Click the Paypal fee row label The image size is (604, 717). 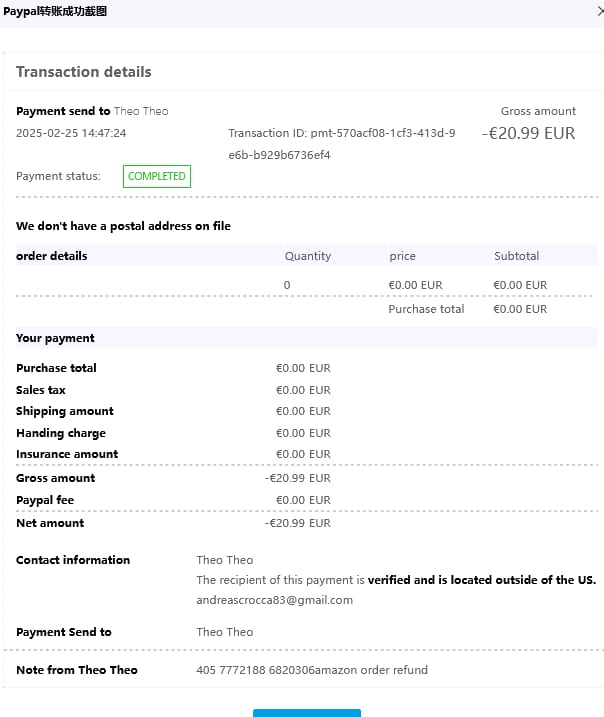tap(45, 500)
